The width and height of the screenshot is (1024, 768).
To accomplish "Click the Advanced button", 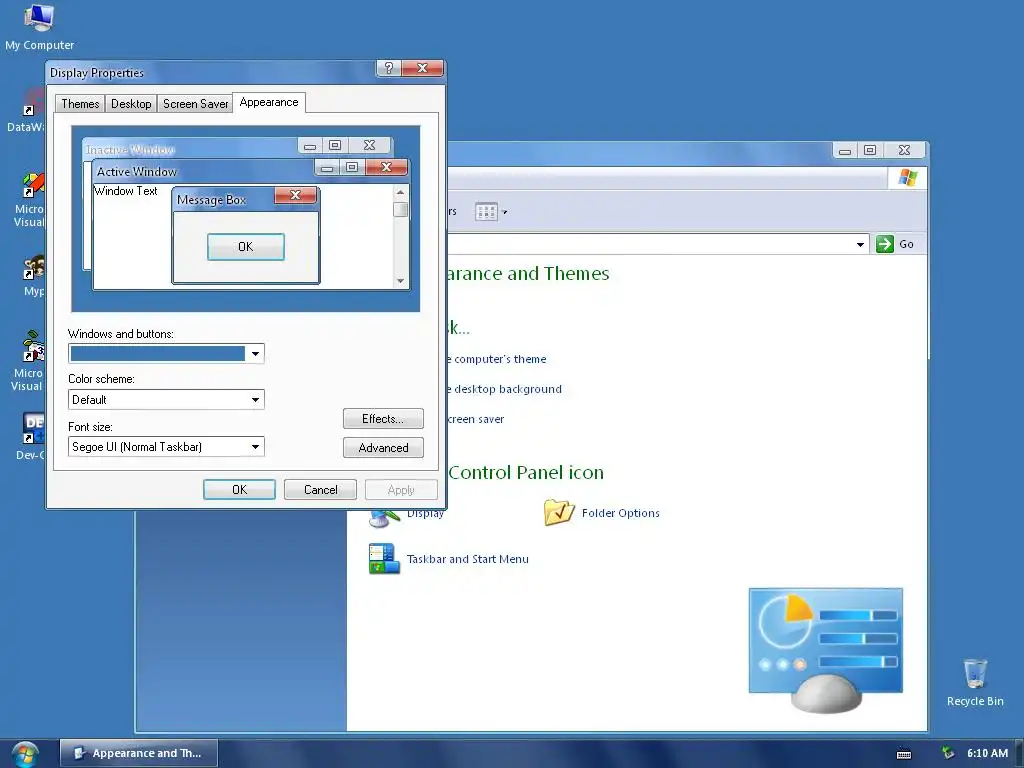I will point(383,447).
